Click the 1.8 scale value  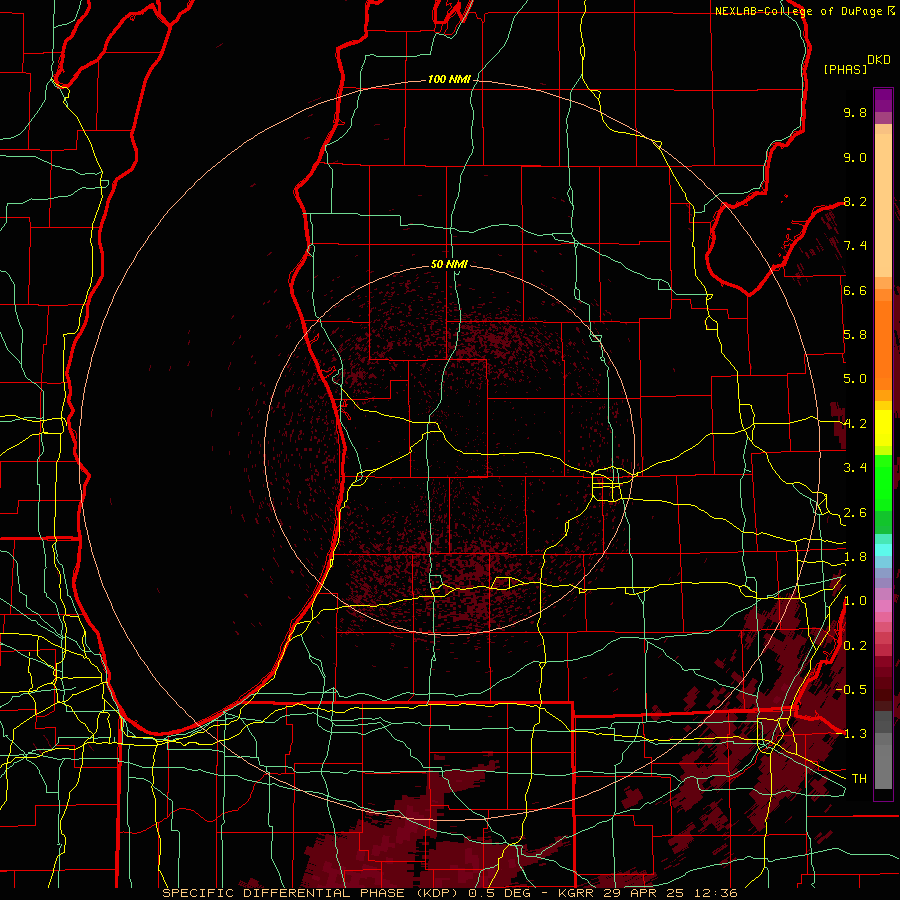coord(855,557)
